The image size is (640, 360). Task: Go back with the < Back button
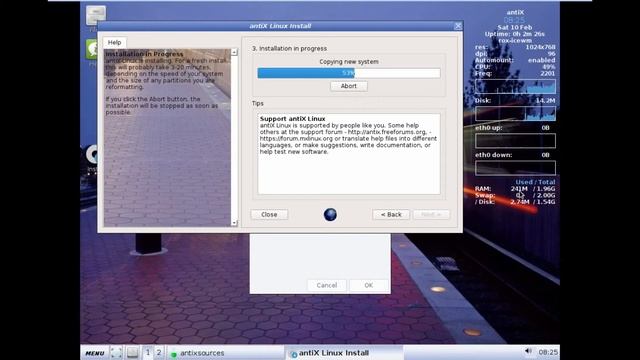391,214
